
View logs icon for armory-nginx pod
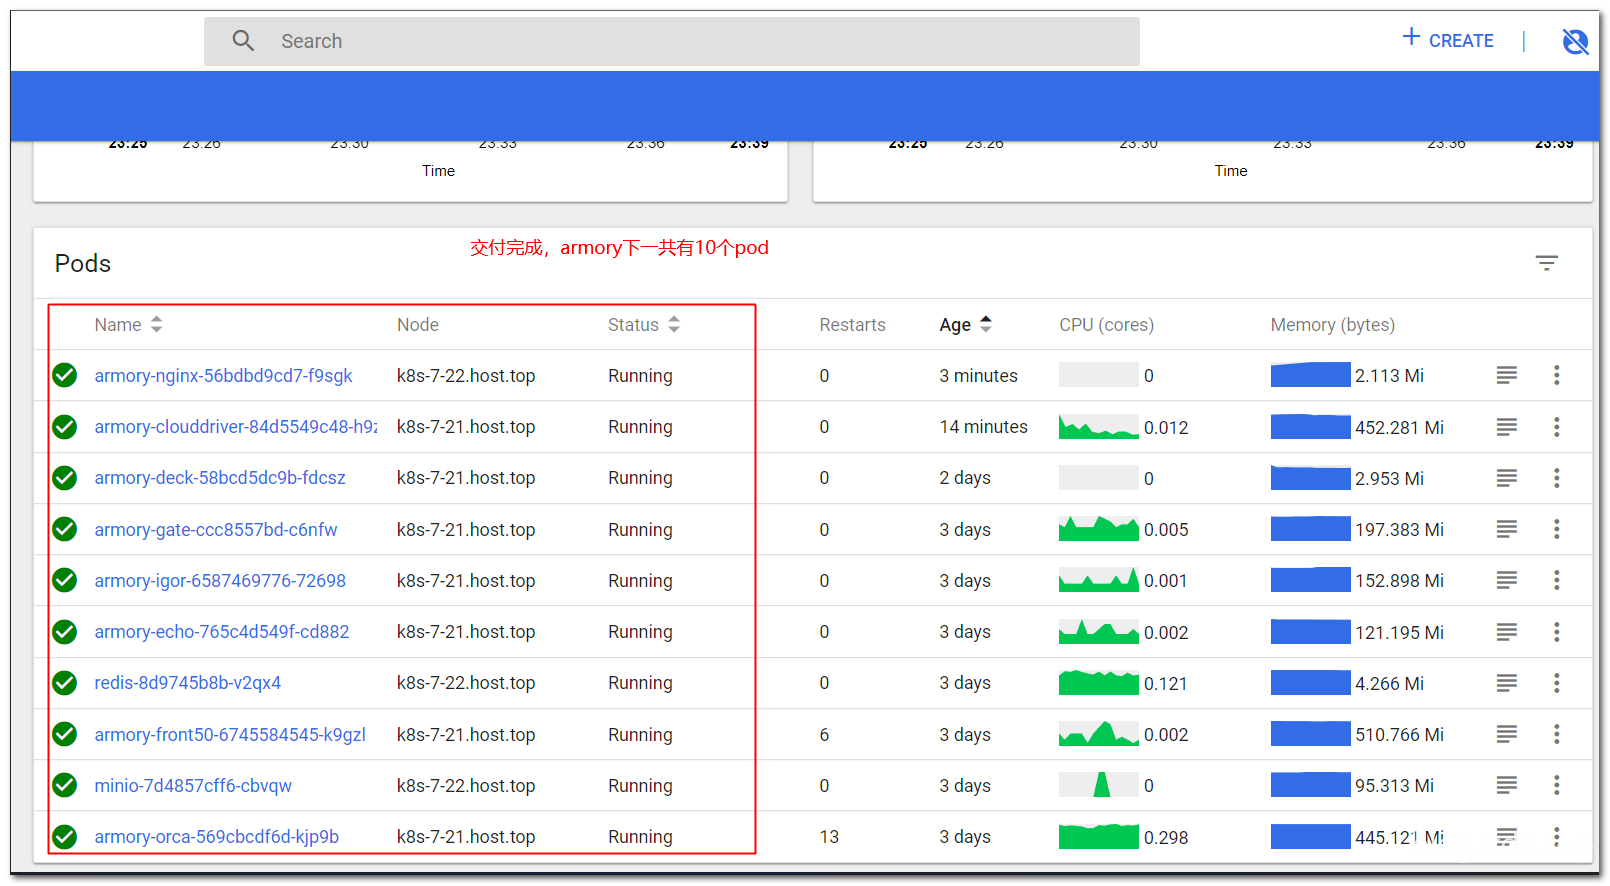click(1506, 375)
